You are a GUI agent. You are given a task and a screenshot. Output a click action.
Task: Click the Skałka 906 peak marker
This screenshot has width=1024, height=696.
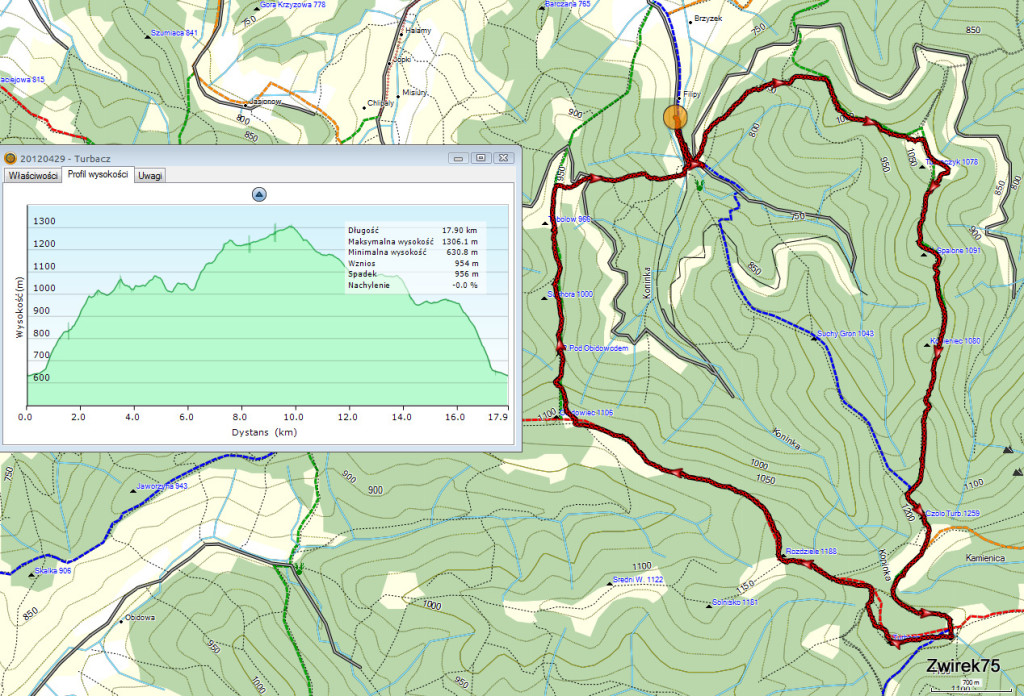point(33,573)
